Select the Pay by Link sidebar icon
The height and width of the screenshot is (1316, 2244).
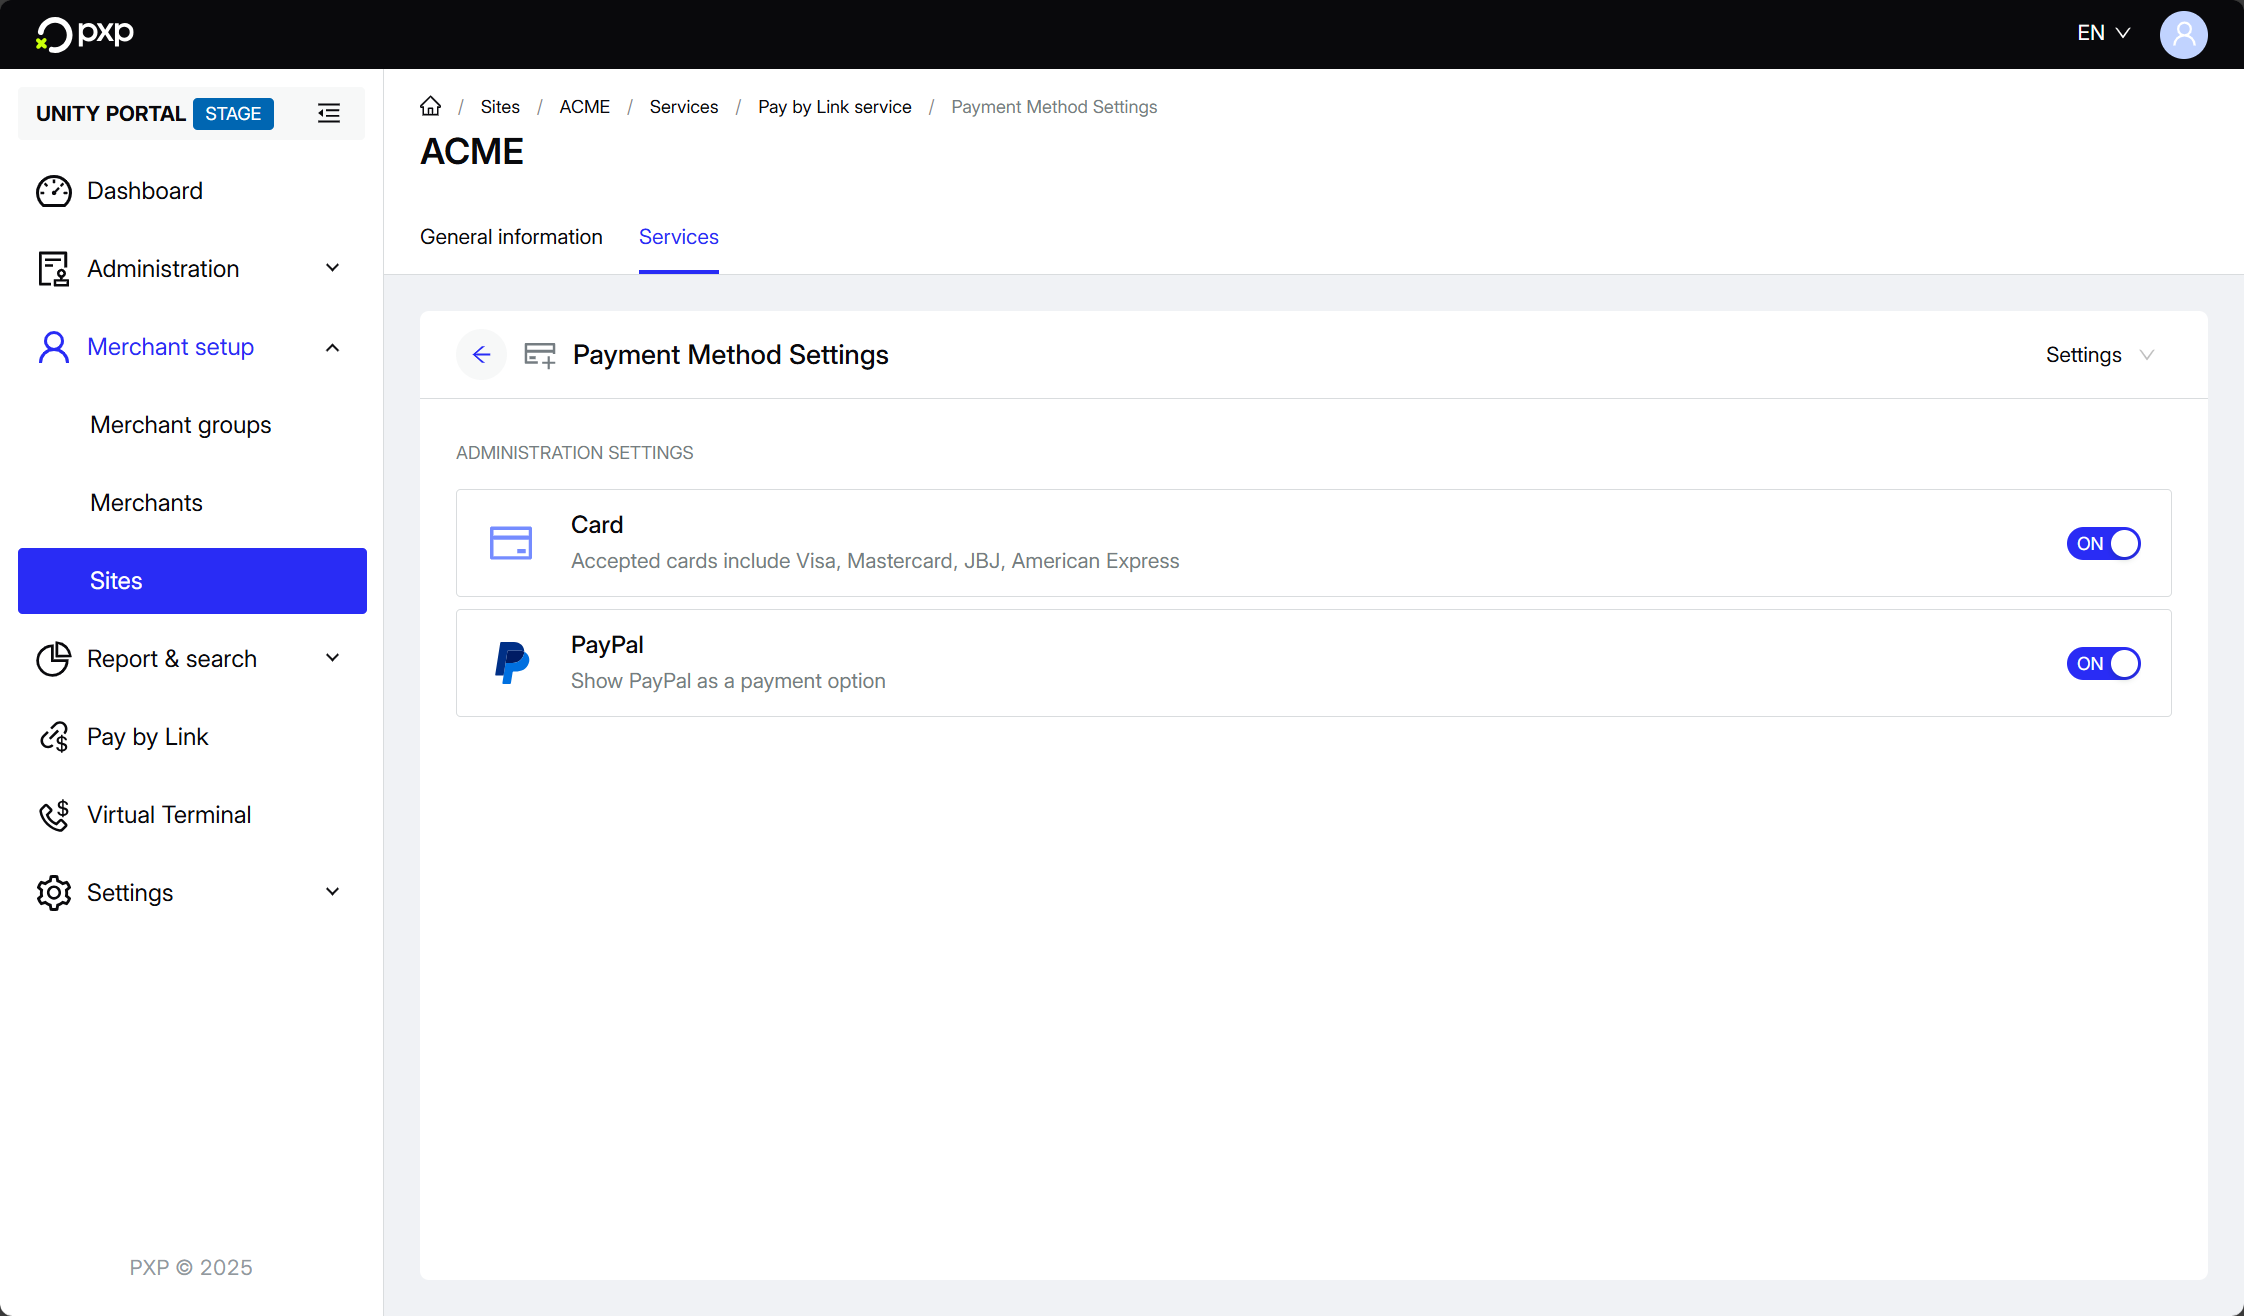pos(53,736)
